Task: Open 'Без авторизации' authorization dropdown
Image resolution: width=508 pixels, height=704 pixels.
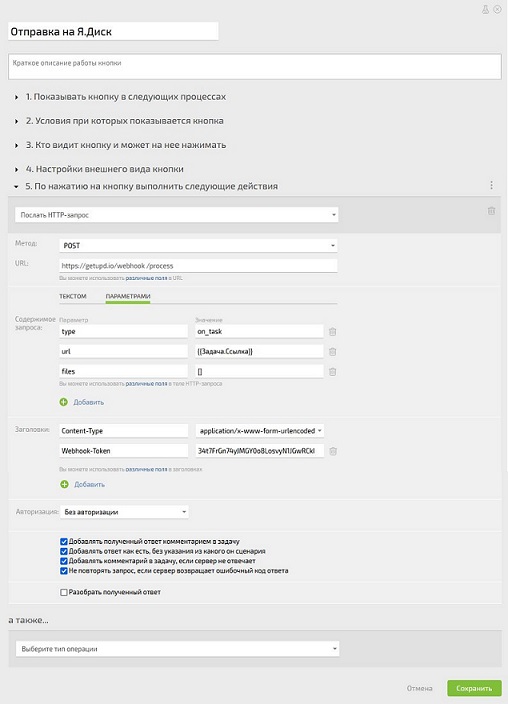Action: tap(124, 512)
